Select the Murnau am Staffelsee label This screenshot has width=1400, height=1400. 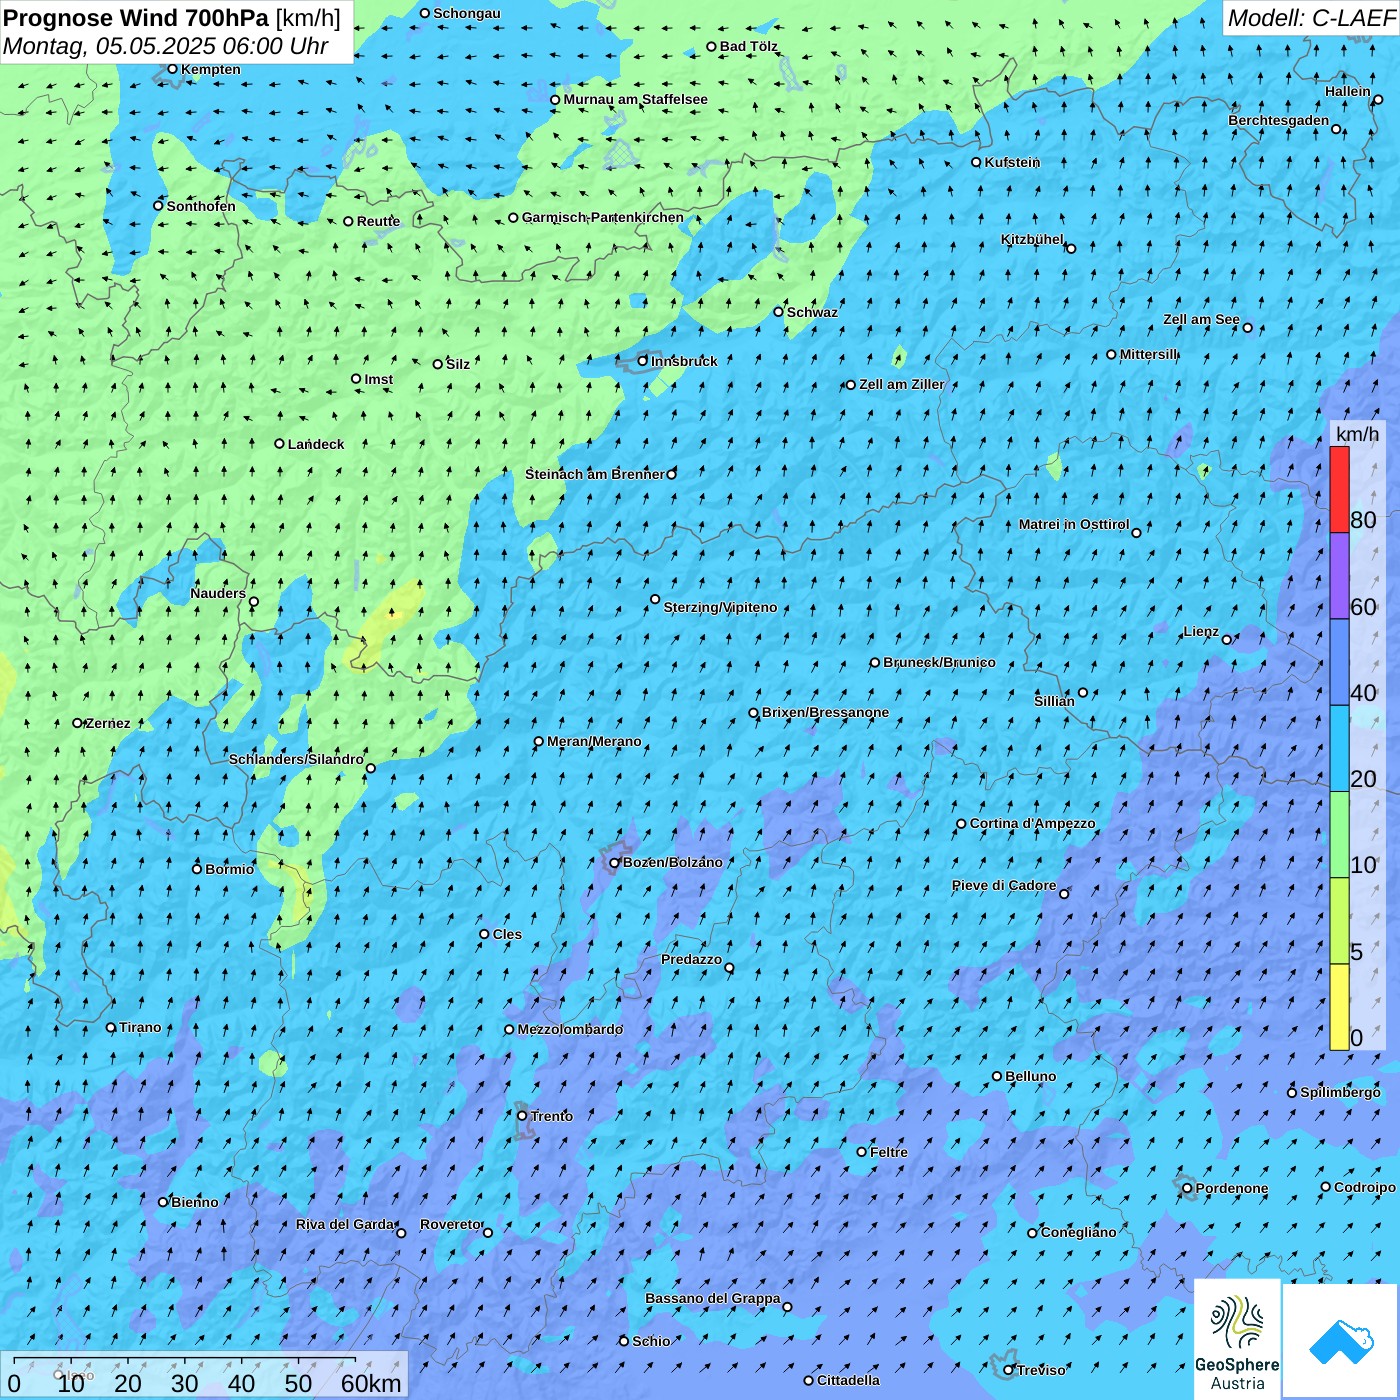635,99
